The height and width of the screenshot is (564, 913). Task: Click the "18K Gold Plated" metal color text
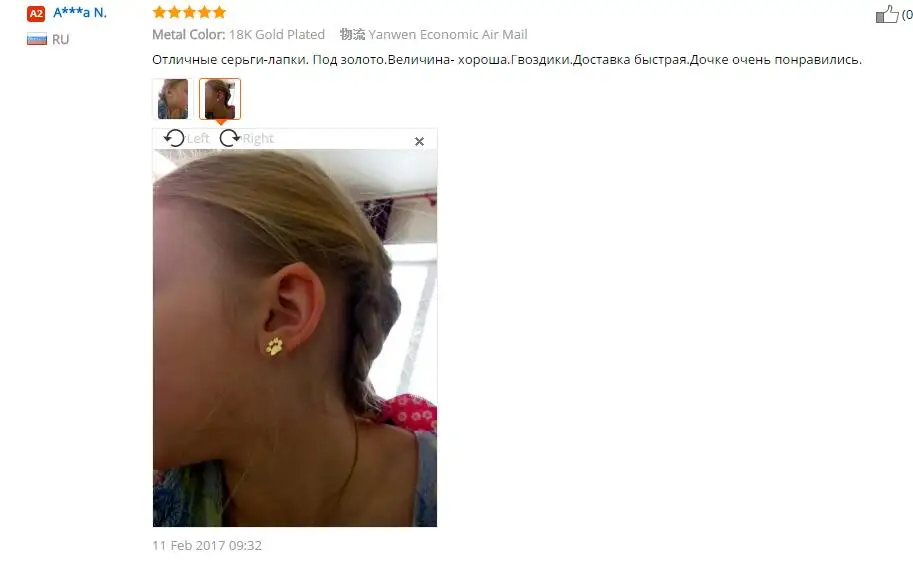[277, 34]
